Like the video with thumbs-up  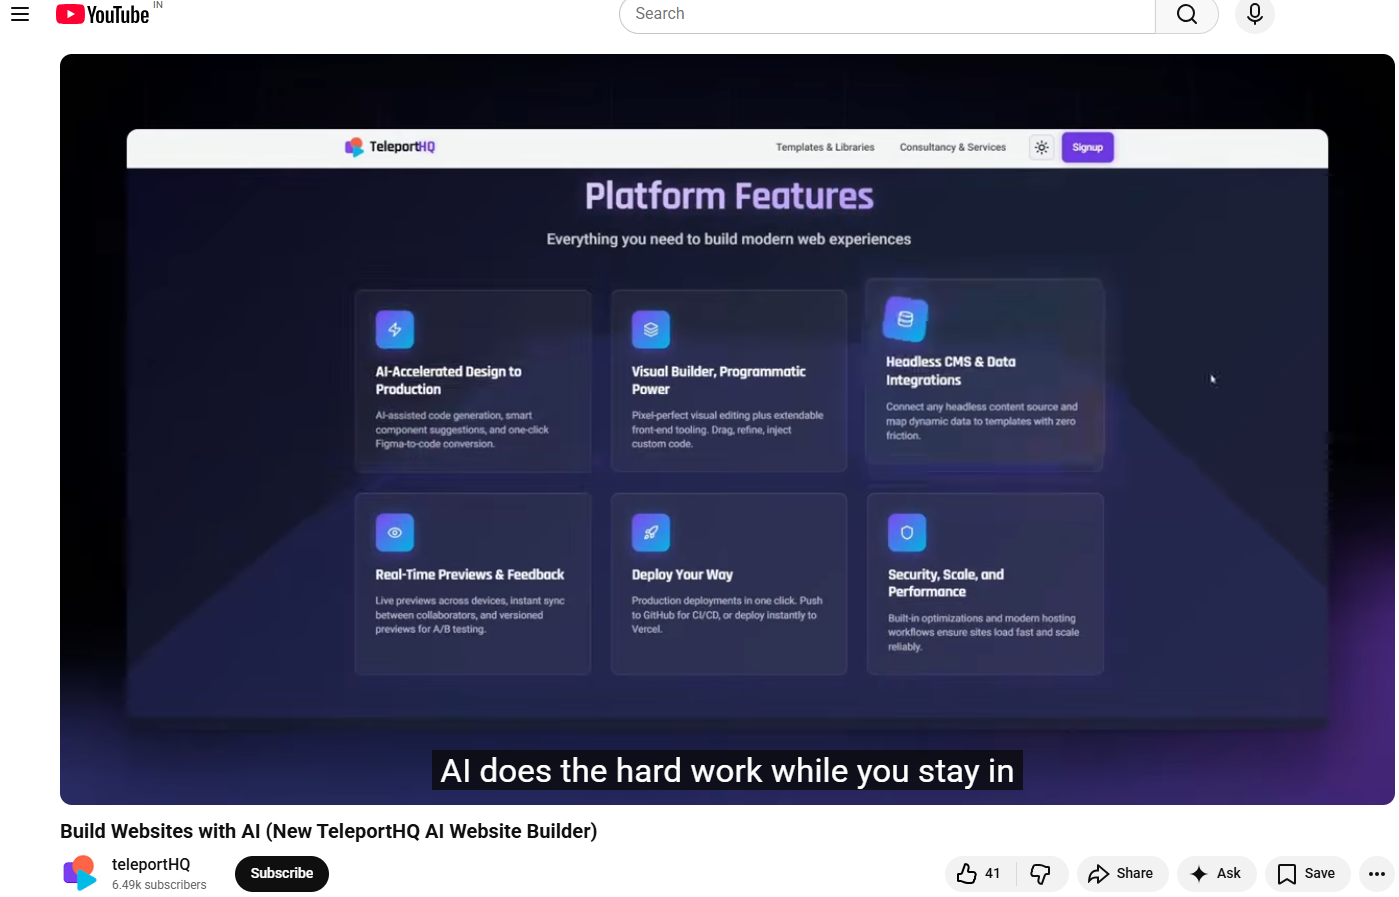(980, 873)
